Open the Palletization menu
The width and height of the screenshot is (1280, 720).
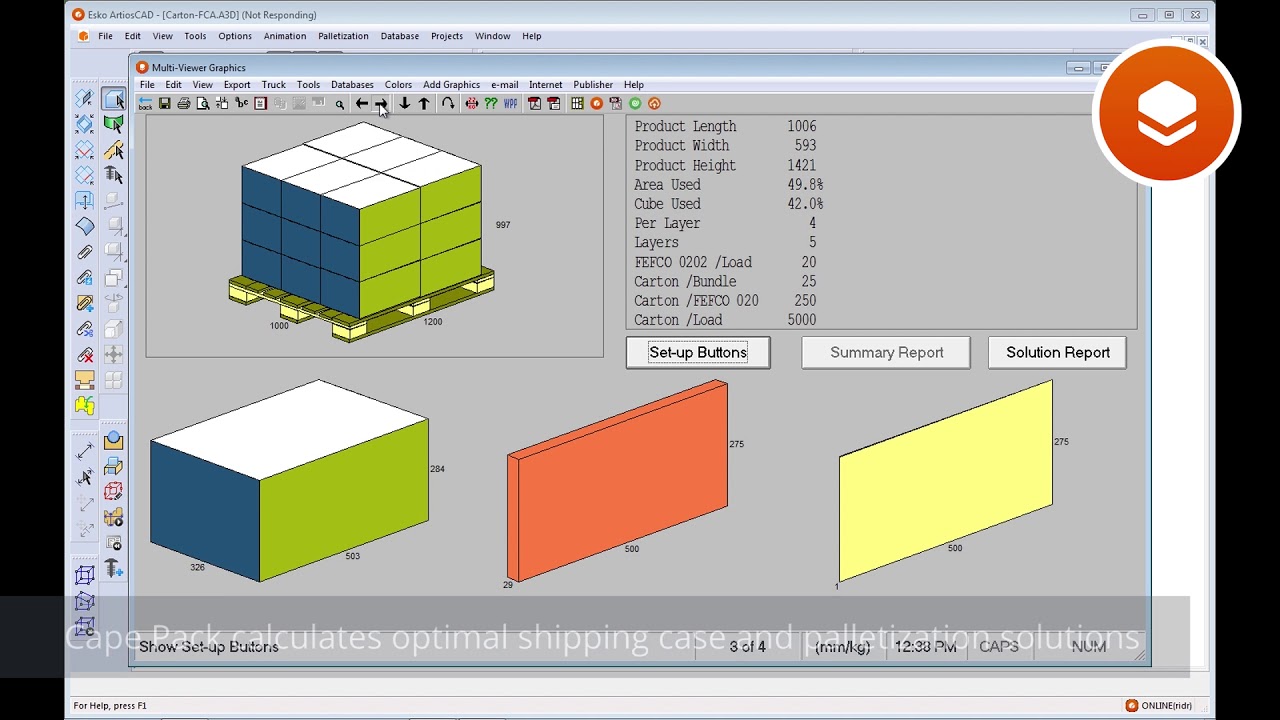[343, 36]
